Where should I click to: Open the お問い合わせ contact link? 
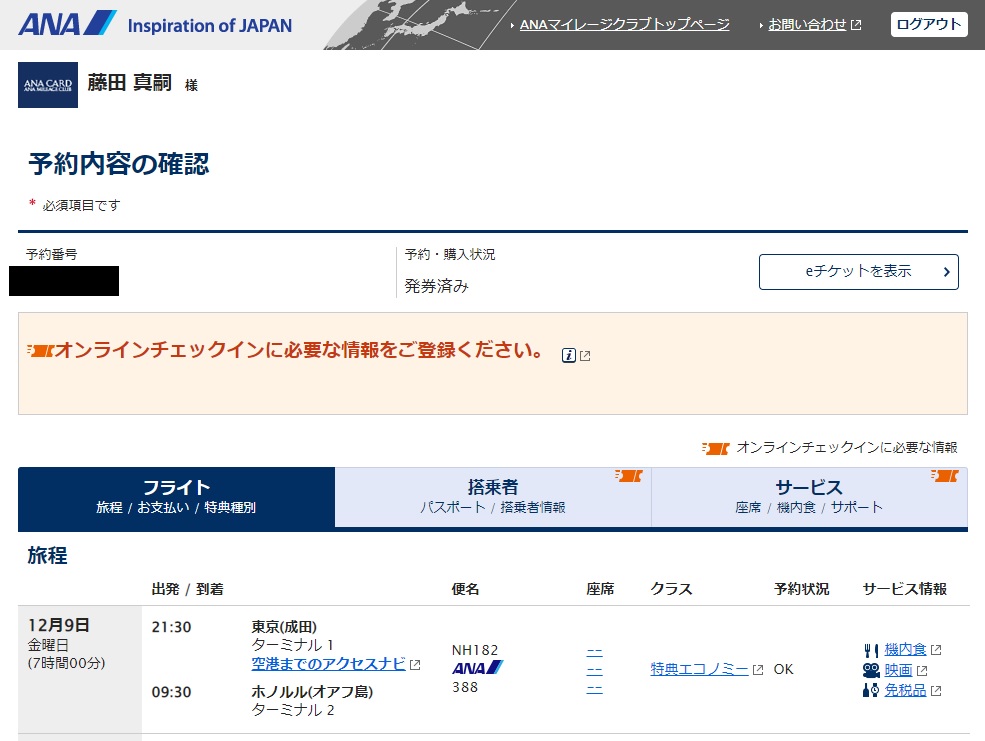[x=807, y=25]
